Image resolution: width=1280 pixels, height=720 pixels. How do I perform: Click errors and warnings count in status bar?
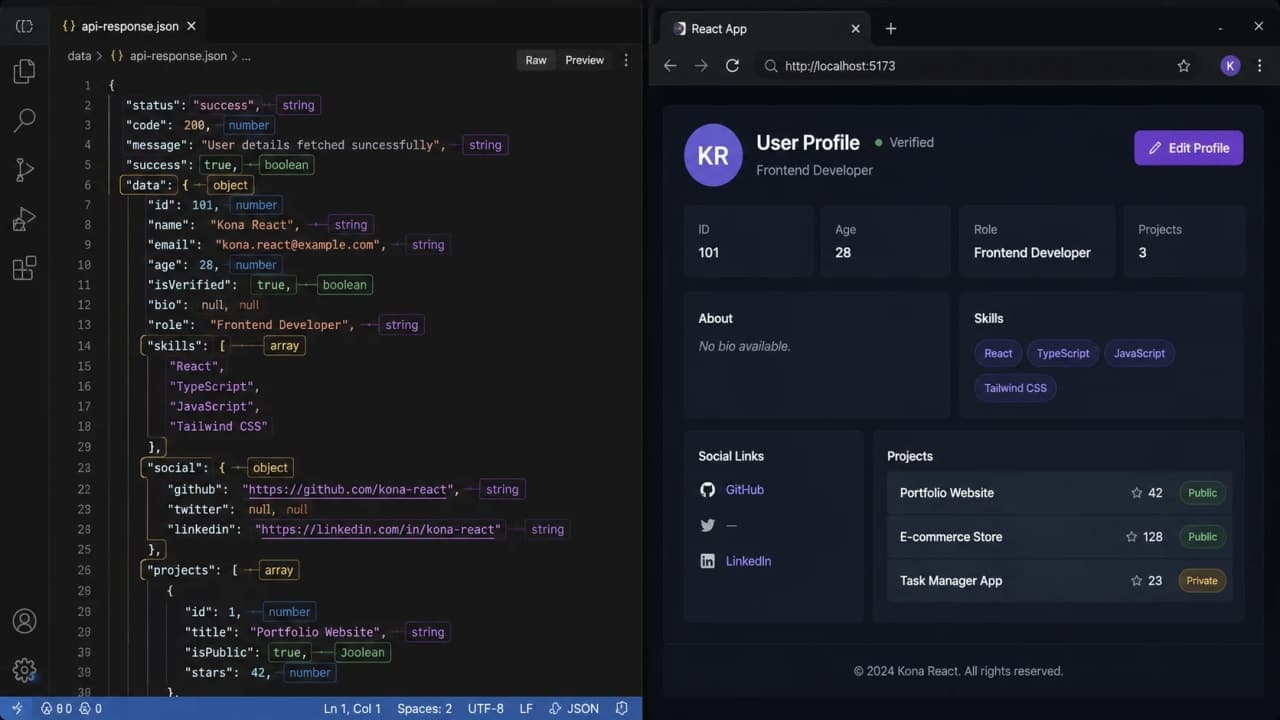(72, 708)
